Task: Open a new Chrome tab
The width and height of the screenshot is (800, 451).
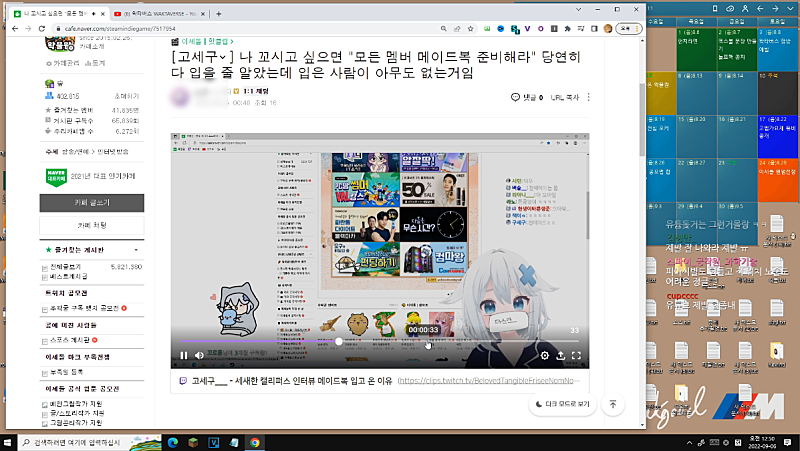Action: (x=219, y=13)
